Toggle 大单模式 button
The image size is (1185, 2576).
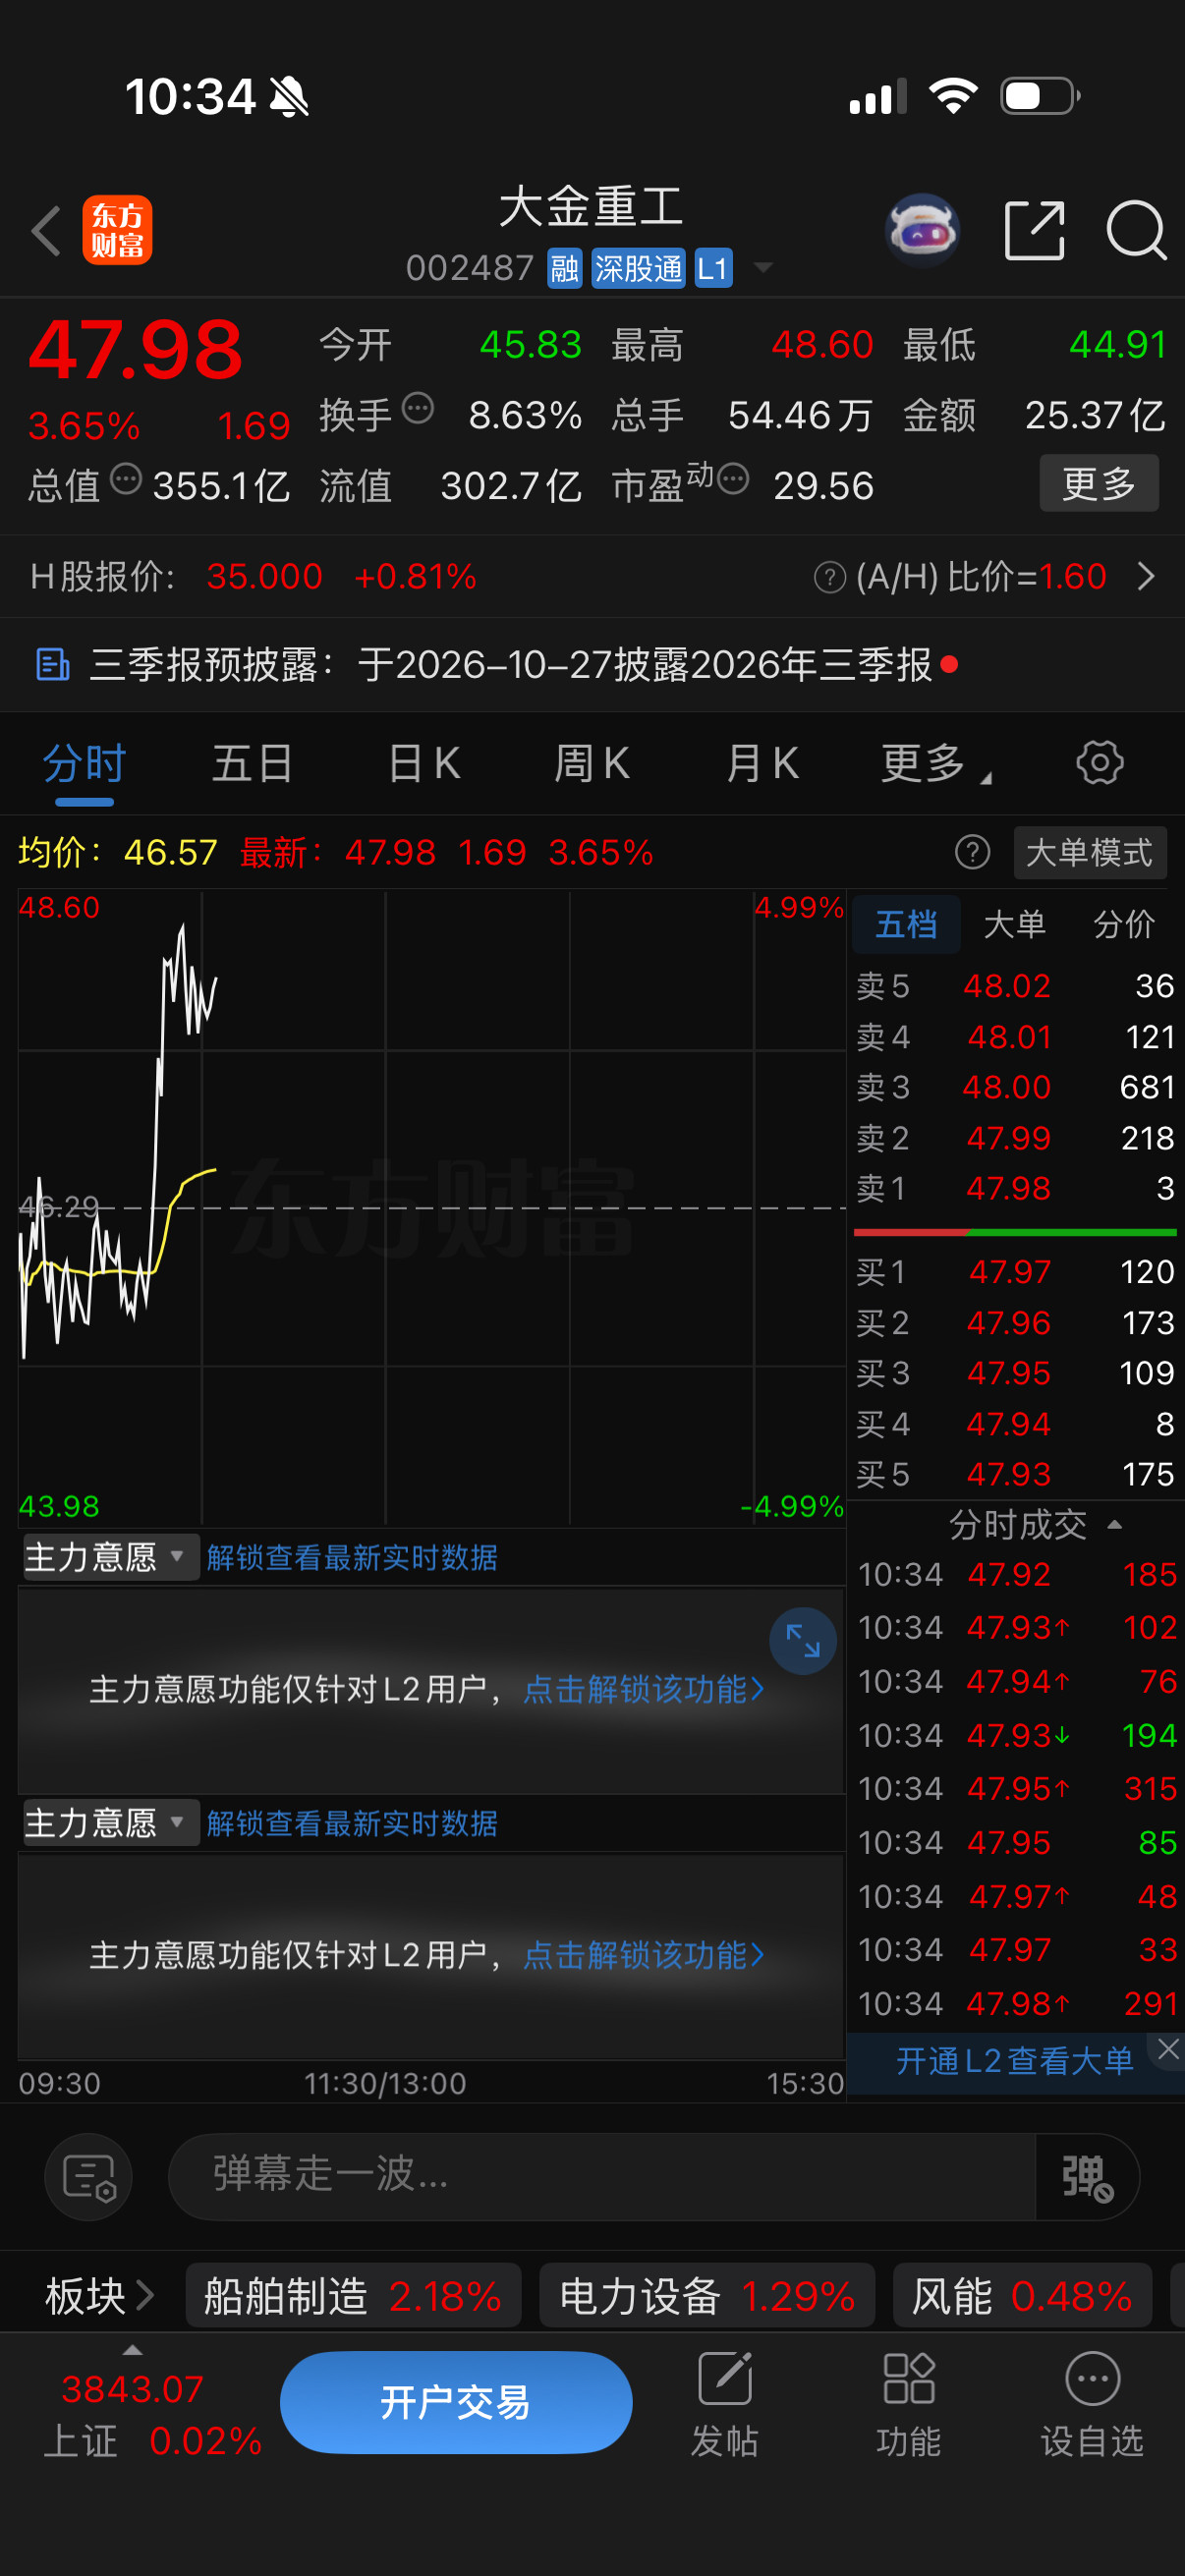coord(1090,853)
